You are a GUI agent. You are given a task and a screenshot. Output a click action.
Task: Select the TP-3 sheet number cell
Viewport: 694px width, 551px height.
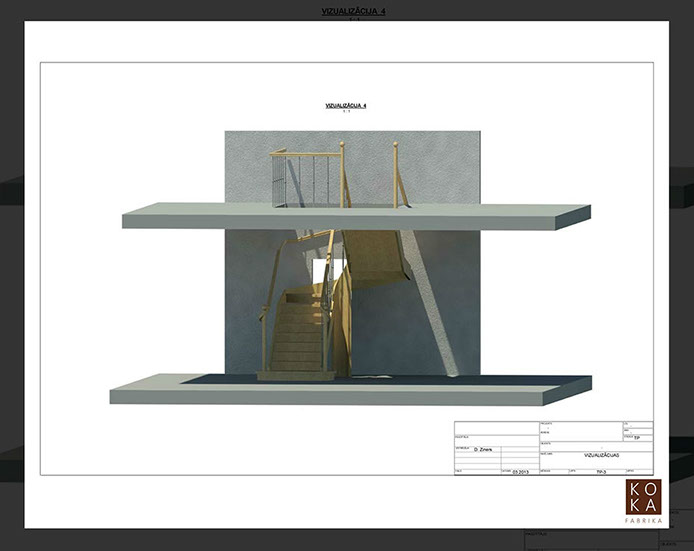point(601,470)
